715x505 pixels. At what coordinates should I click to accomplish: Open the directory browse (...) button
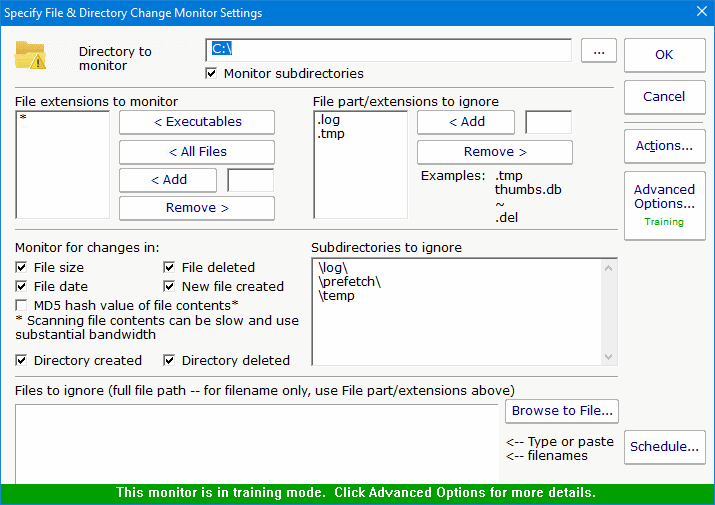(x=599, y=51)
